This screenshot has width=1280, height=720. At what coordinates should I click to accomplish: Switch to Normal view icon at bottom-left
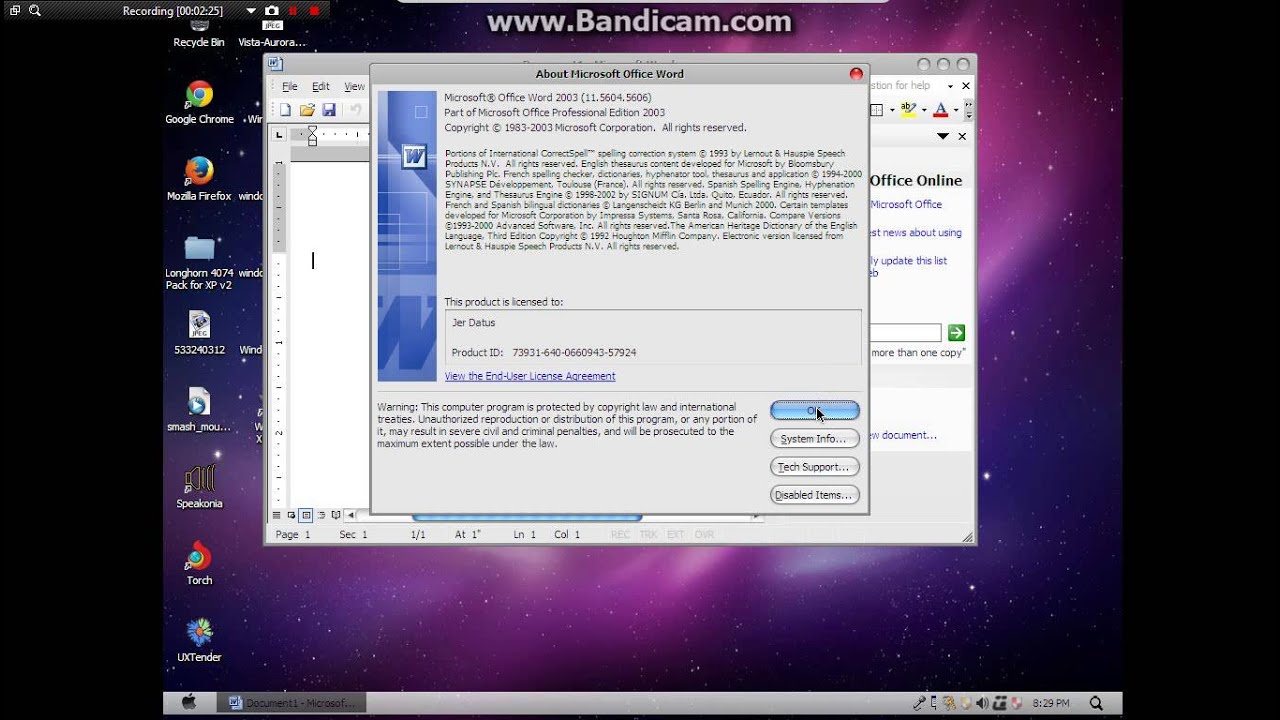pyautogui.click(x=277, y=516)
